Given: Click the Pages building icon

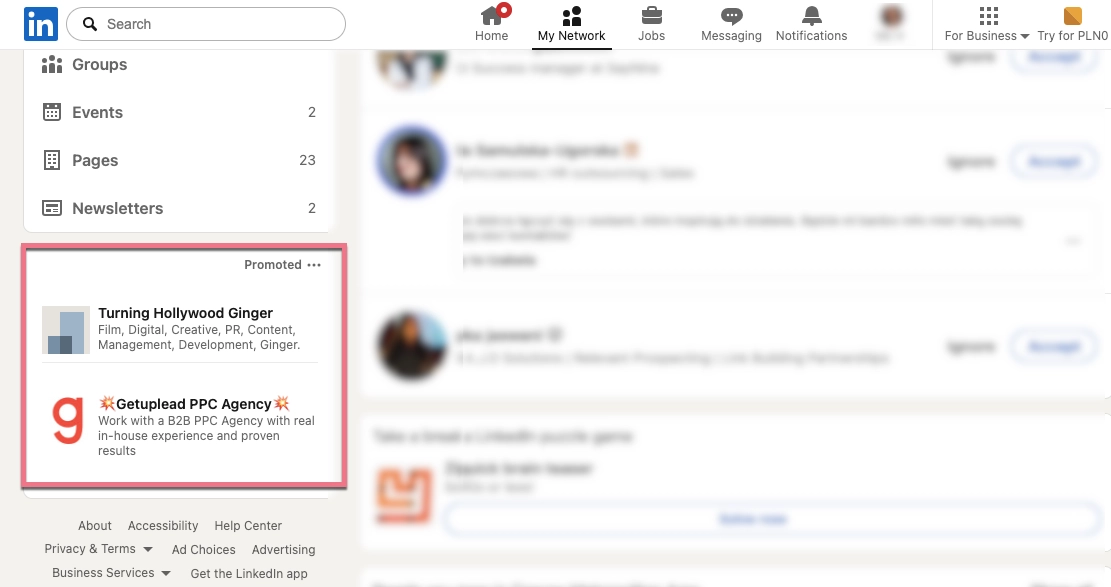Looking at the screenshot, I should (x=52, y=160).
